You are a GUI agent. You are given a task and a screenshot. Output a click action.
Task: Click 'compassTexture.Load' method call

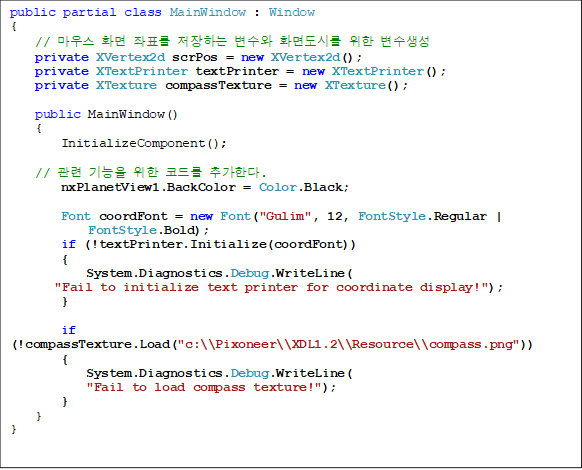point(98,345)
